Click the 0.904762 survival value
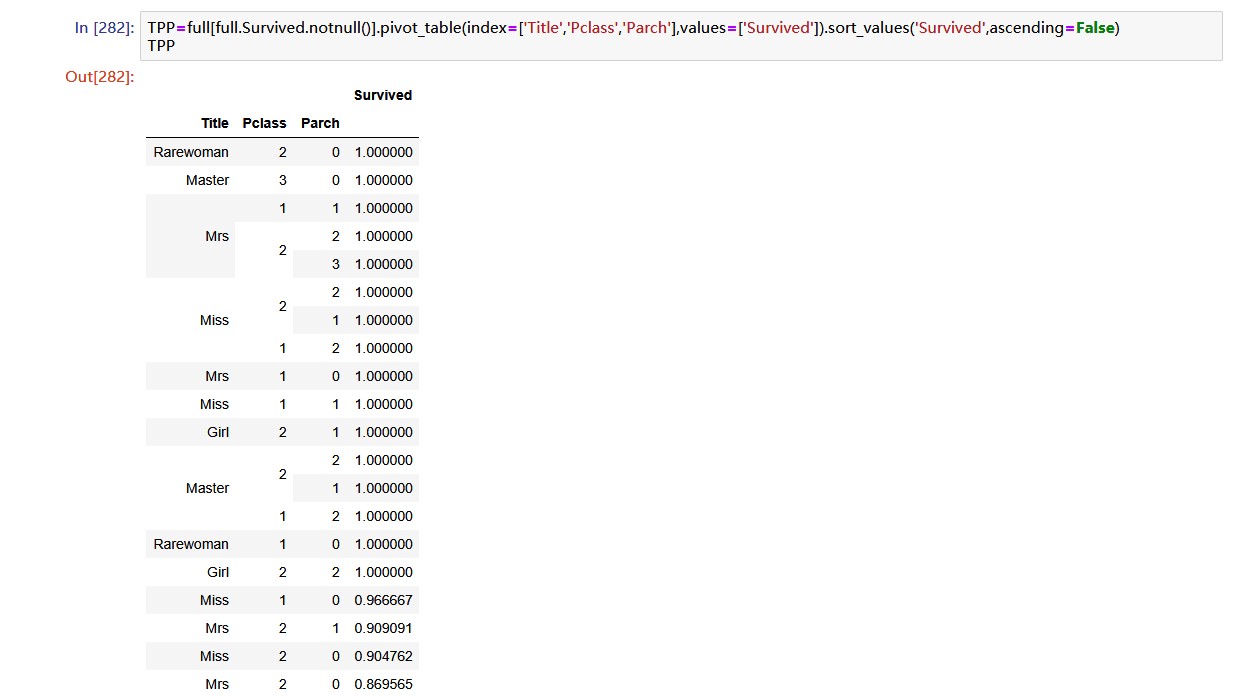Screen dimensions: 1244x698 (x=383, y=656)
